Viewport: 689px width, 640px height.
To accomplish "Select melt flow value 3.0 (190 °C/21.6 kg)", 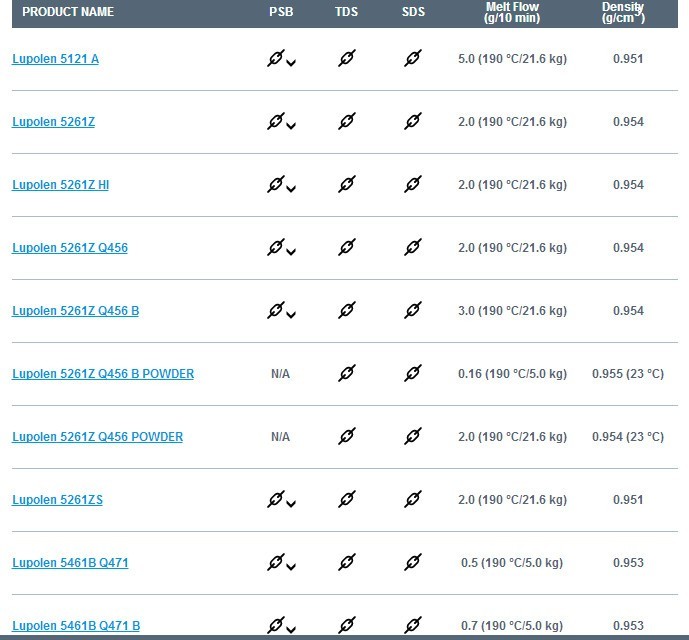I will pos(512,311).
